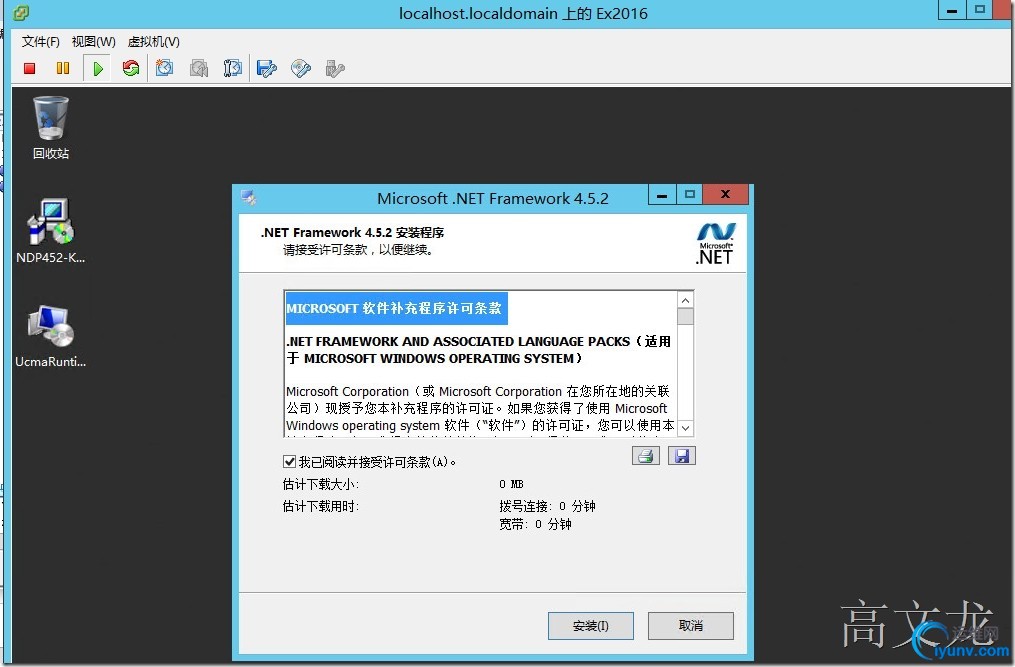Click the revert to snapshot toolbar icon
1015x667 pixels.
[199, 68]
